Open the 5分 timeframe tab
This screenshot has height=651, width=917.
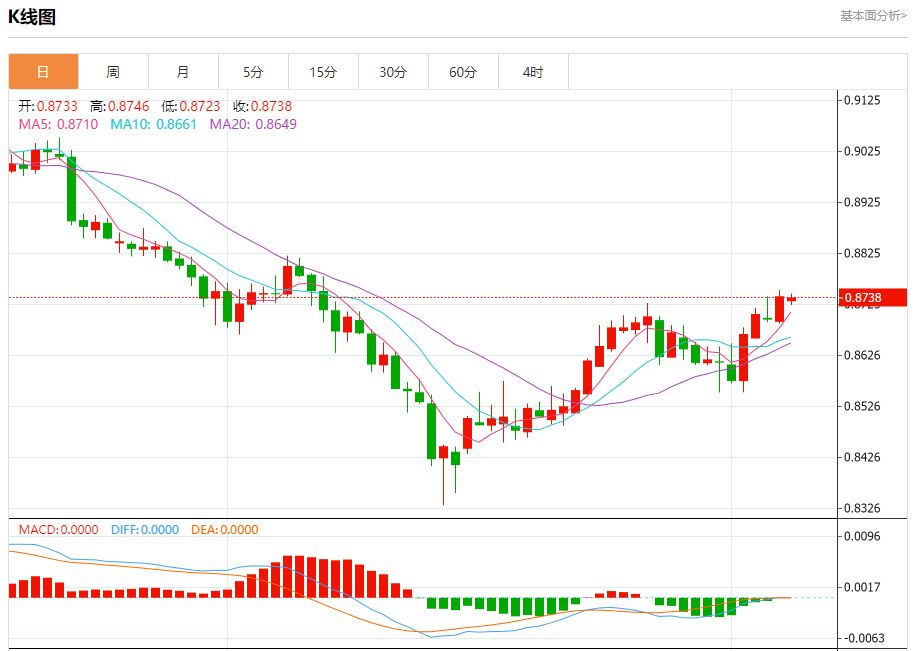253,72
